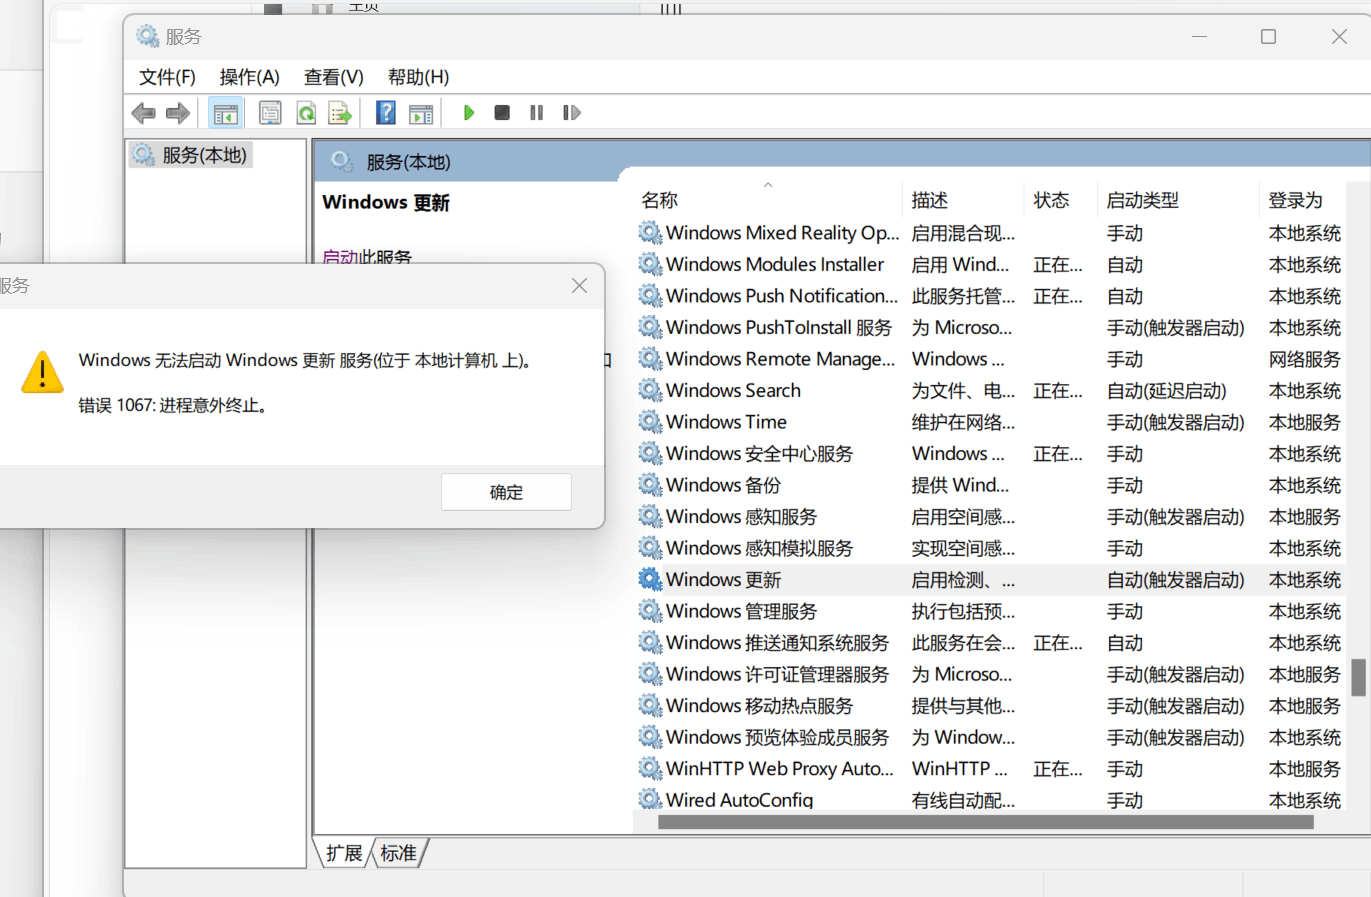
Task: Close the error 1067 dialog
Action: click(579, 286)
